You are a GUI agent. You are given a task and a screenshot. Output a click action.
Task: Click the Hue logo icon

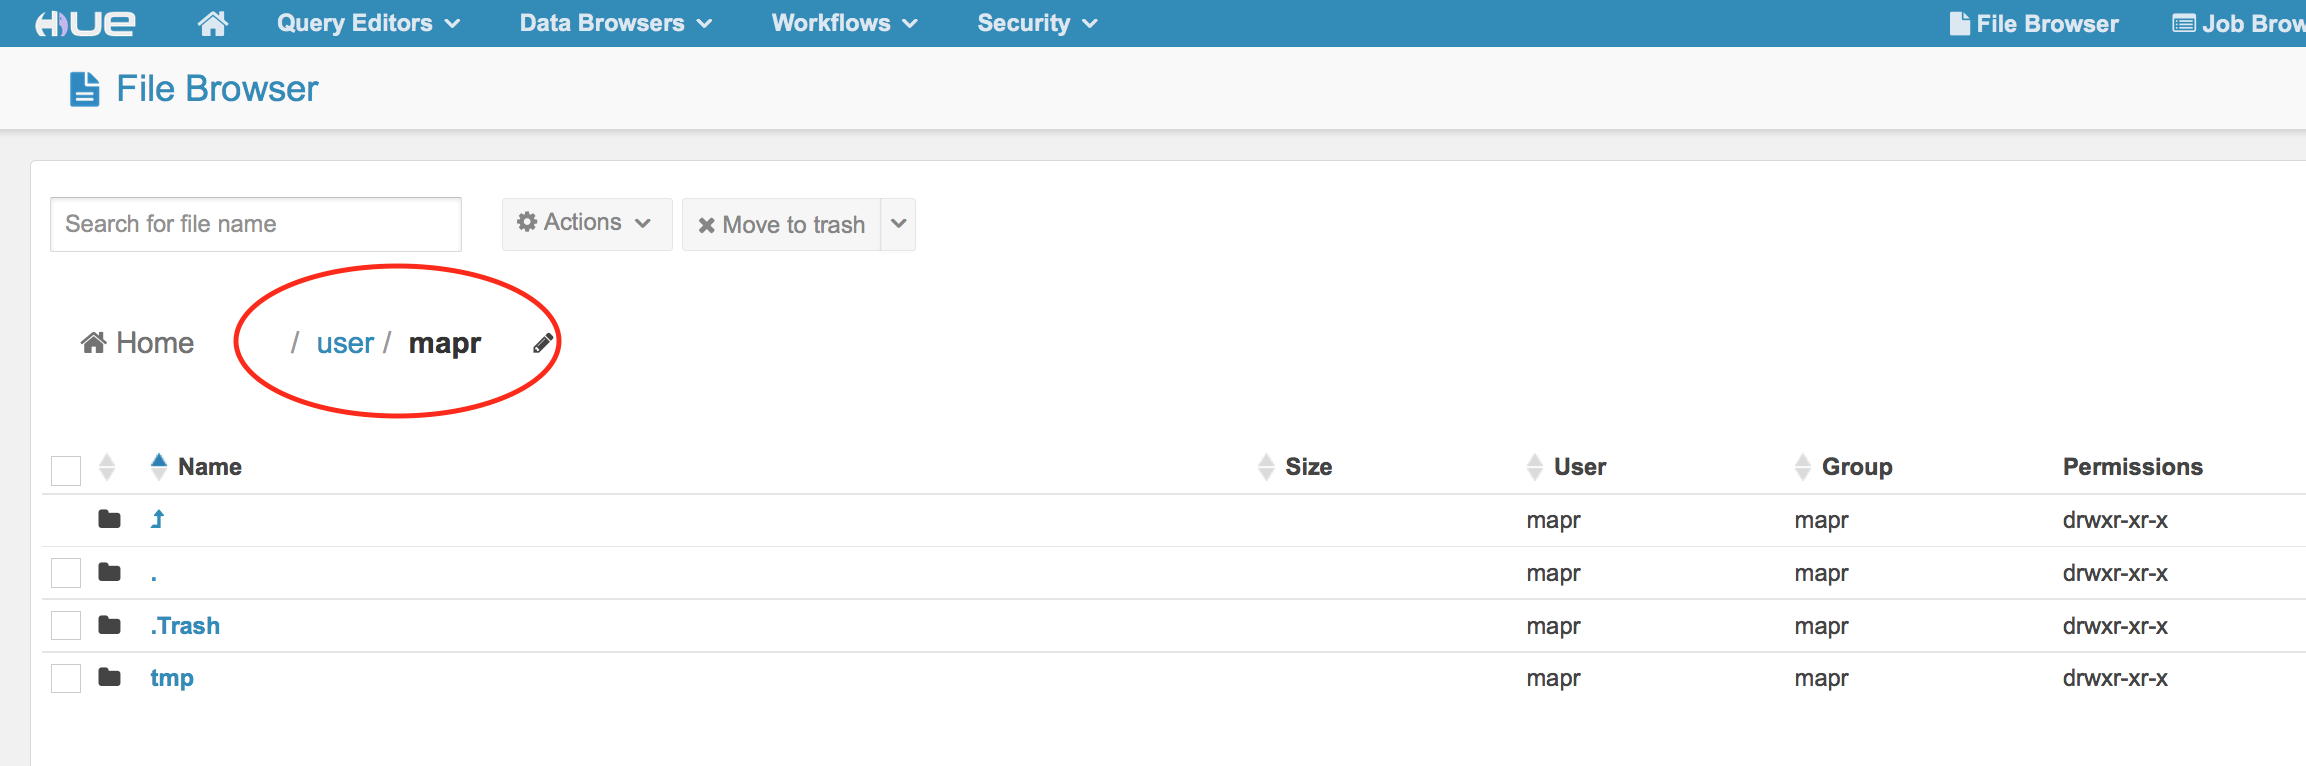click(85, 23)
